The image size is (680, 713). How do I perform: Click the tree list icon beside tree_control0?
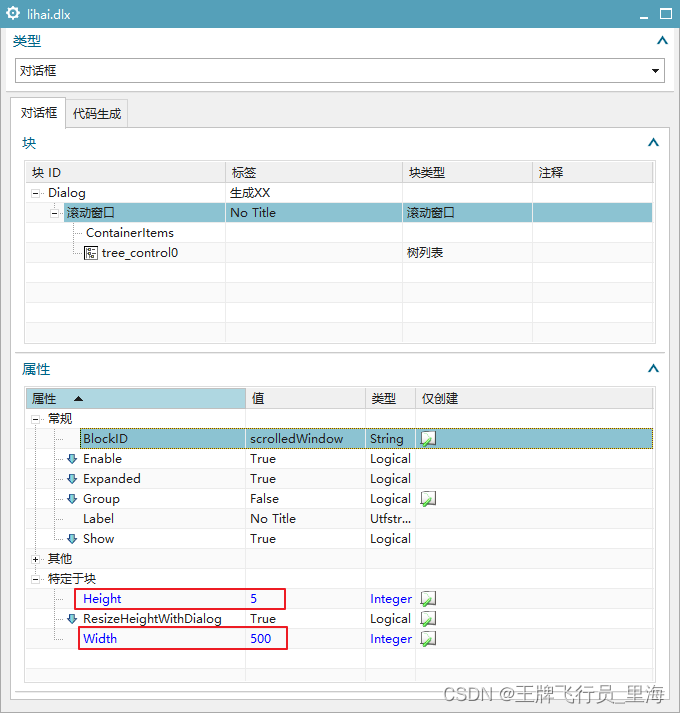[91, 253]
